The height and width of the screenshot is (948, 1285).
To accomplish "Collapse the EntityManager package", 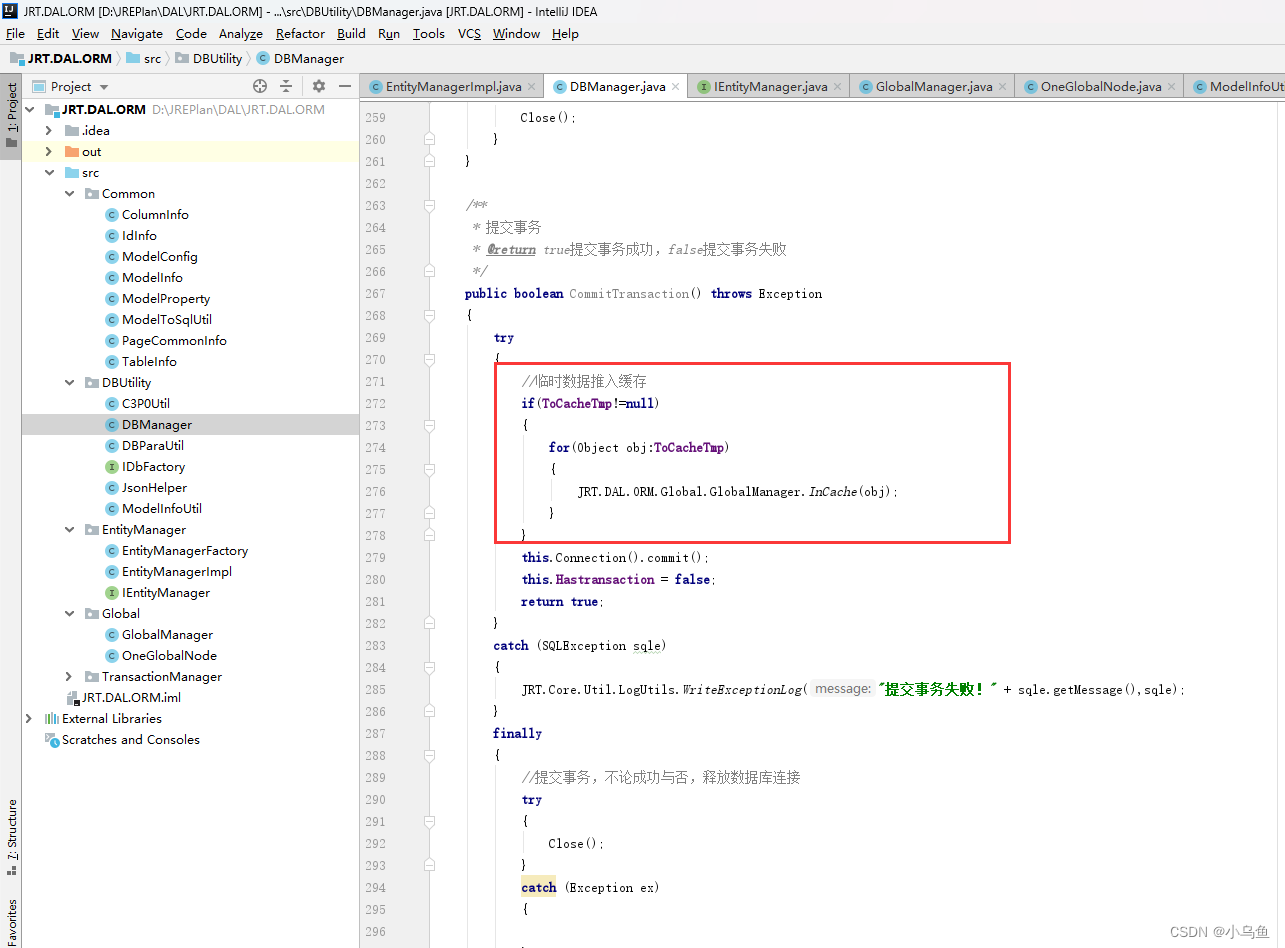I will (x=69, y=529).
